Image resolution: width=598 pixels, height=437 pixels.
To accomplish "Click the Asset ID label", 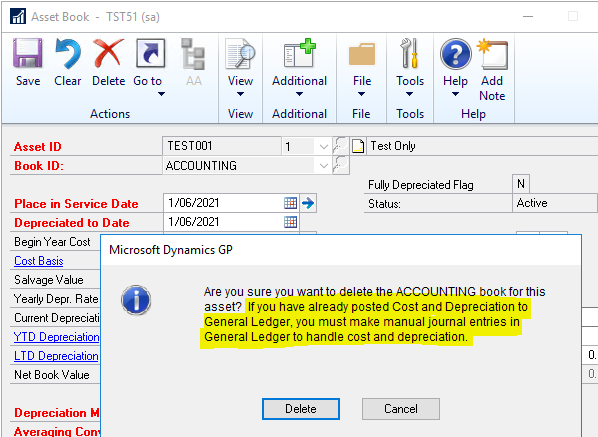I will 37,147.
